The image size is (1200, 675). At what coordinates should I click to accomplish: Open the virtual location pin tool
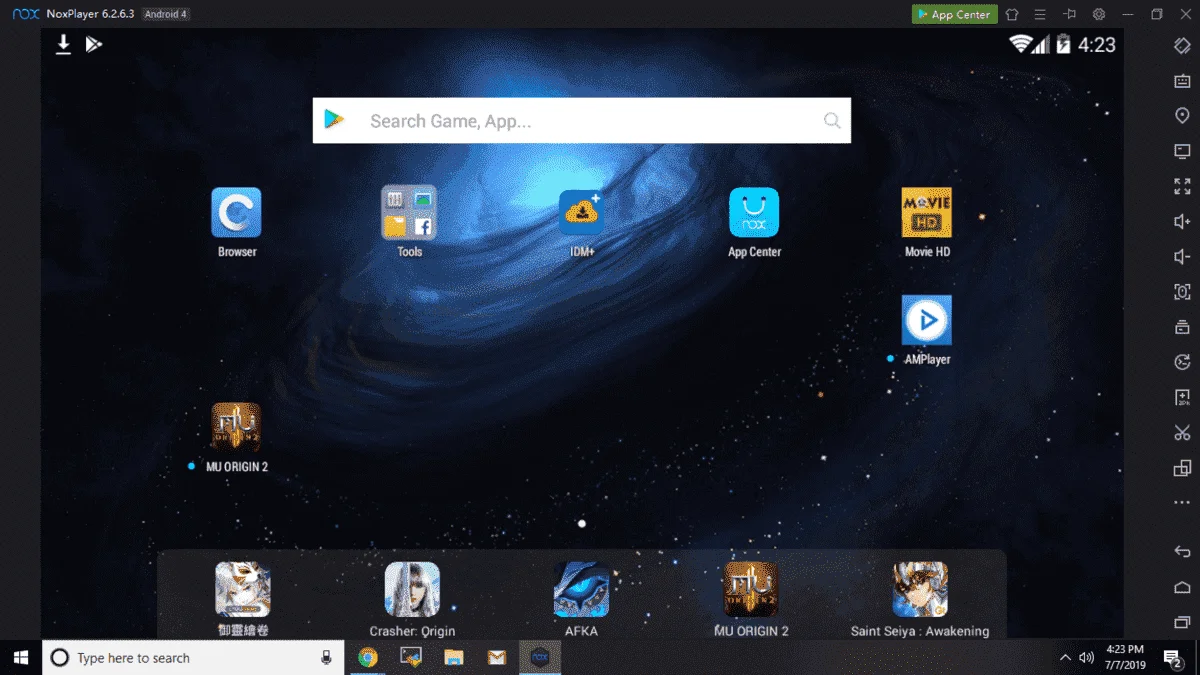point(1182,116)
